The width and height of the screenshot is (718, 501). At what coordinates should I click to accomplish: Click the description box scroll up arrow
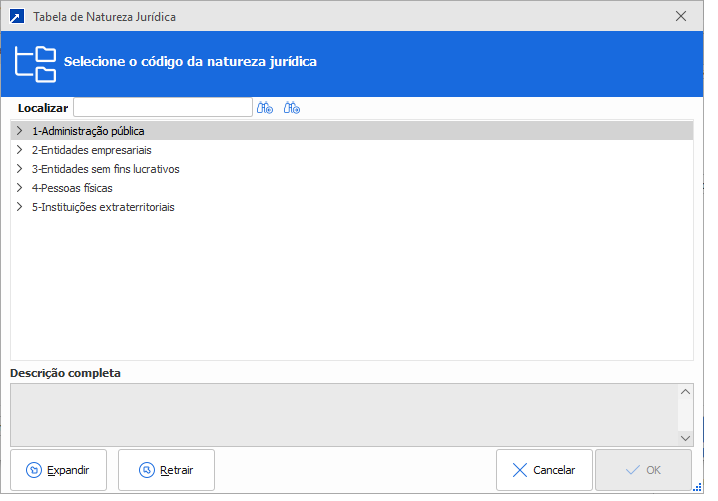tap(685, 393)
